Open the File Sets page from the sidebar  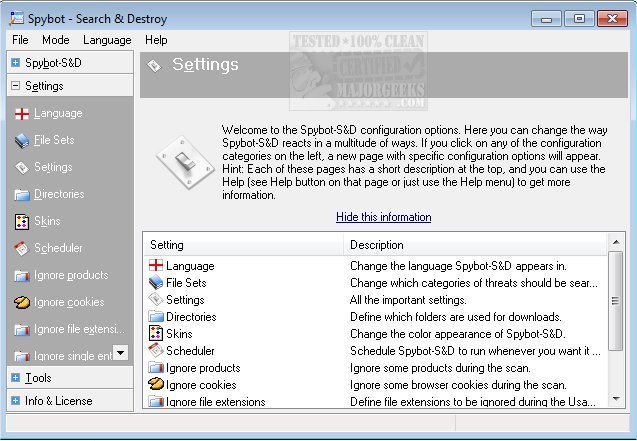54,140
